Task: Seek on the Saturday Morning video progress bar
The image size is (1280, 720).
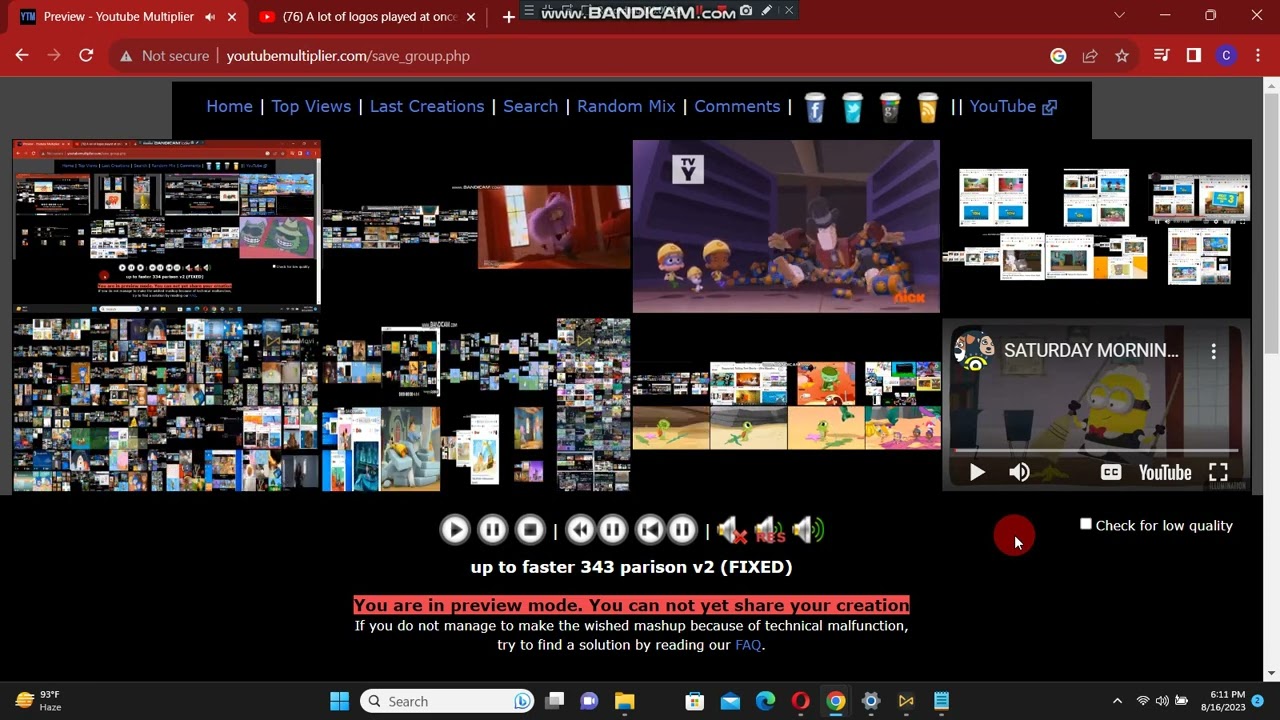Action: pos(1096,451)
